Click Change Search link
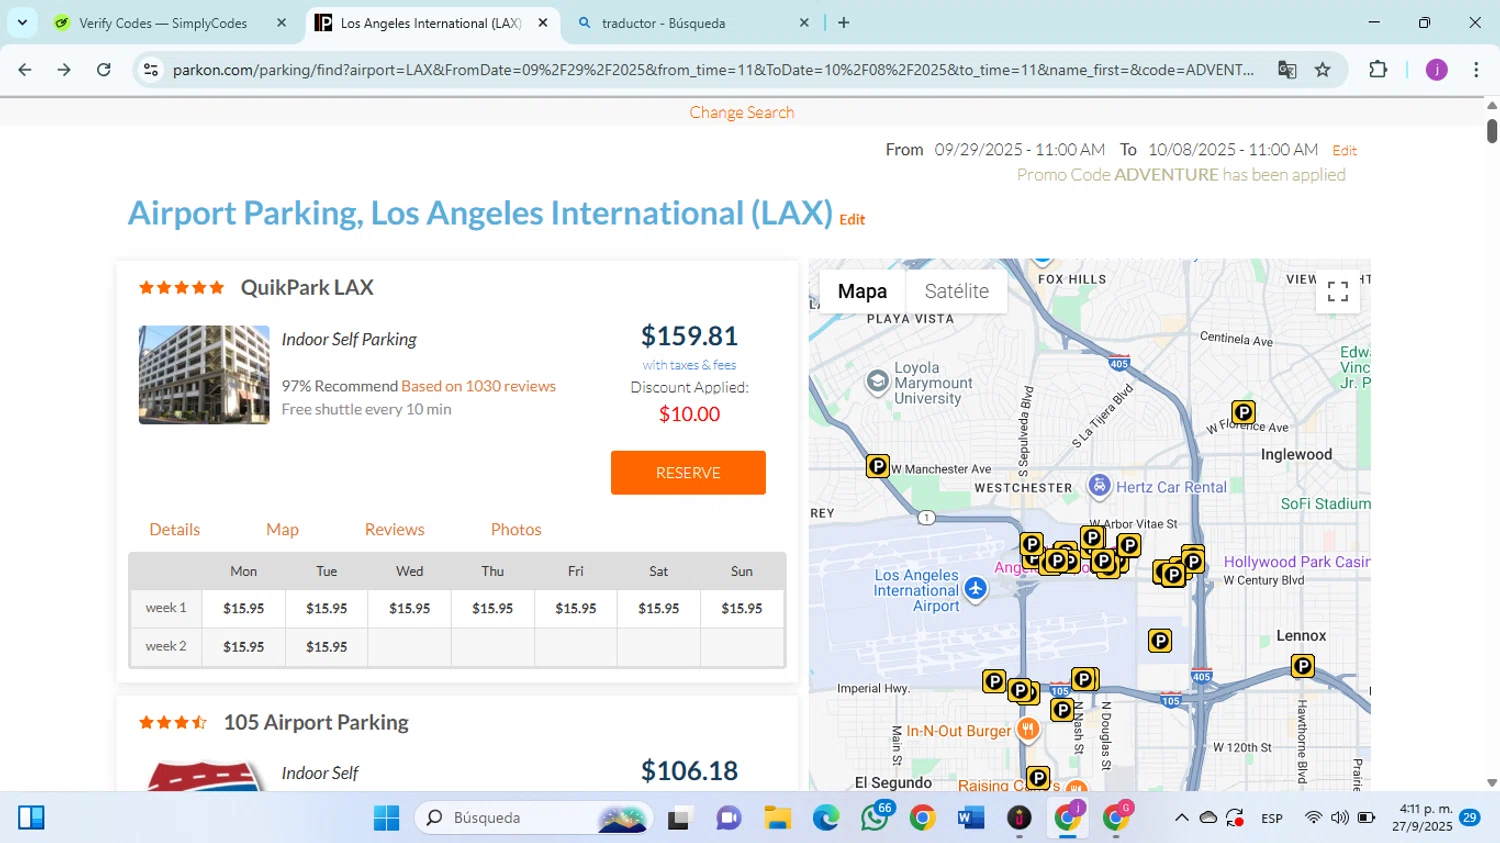Viewport: 1500px width, 843px height. [742, 112]
